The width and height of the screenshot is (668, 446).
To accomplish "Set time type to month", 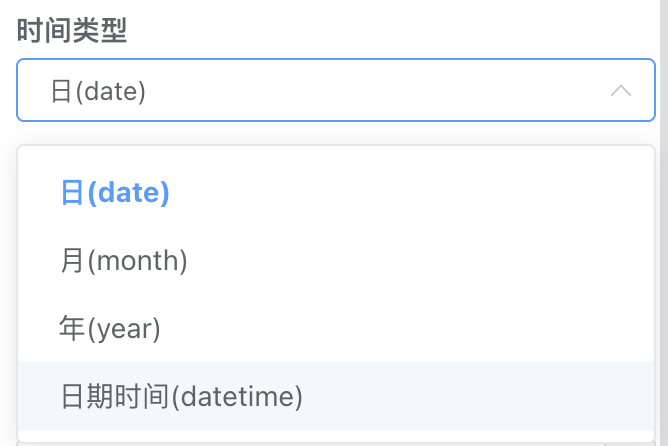I will (x=124, y=261).
